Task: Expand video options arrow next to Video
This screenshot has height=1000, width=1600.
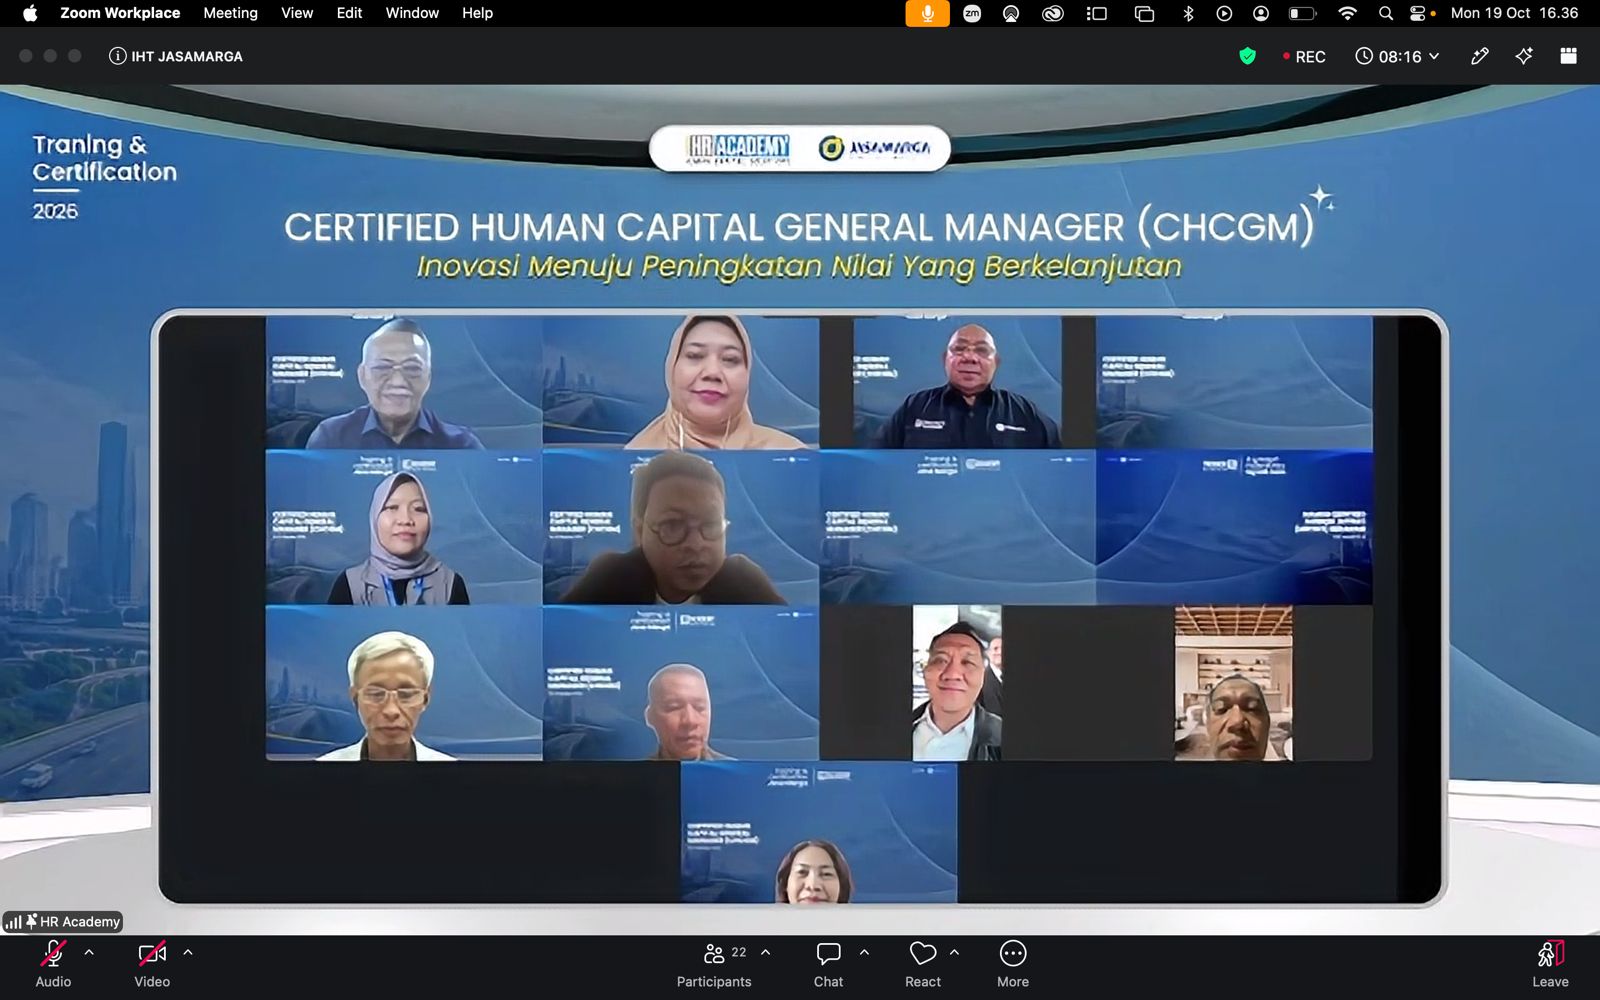Action: point(188,953)
